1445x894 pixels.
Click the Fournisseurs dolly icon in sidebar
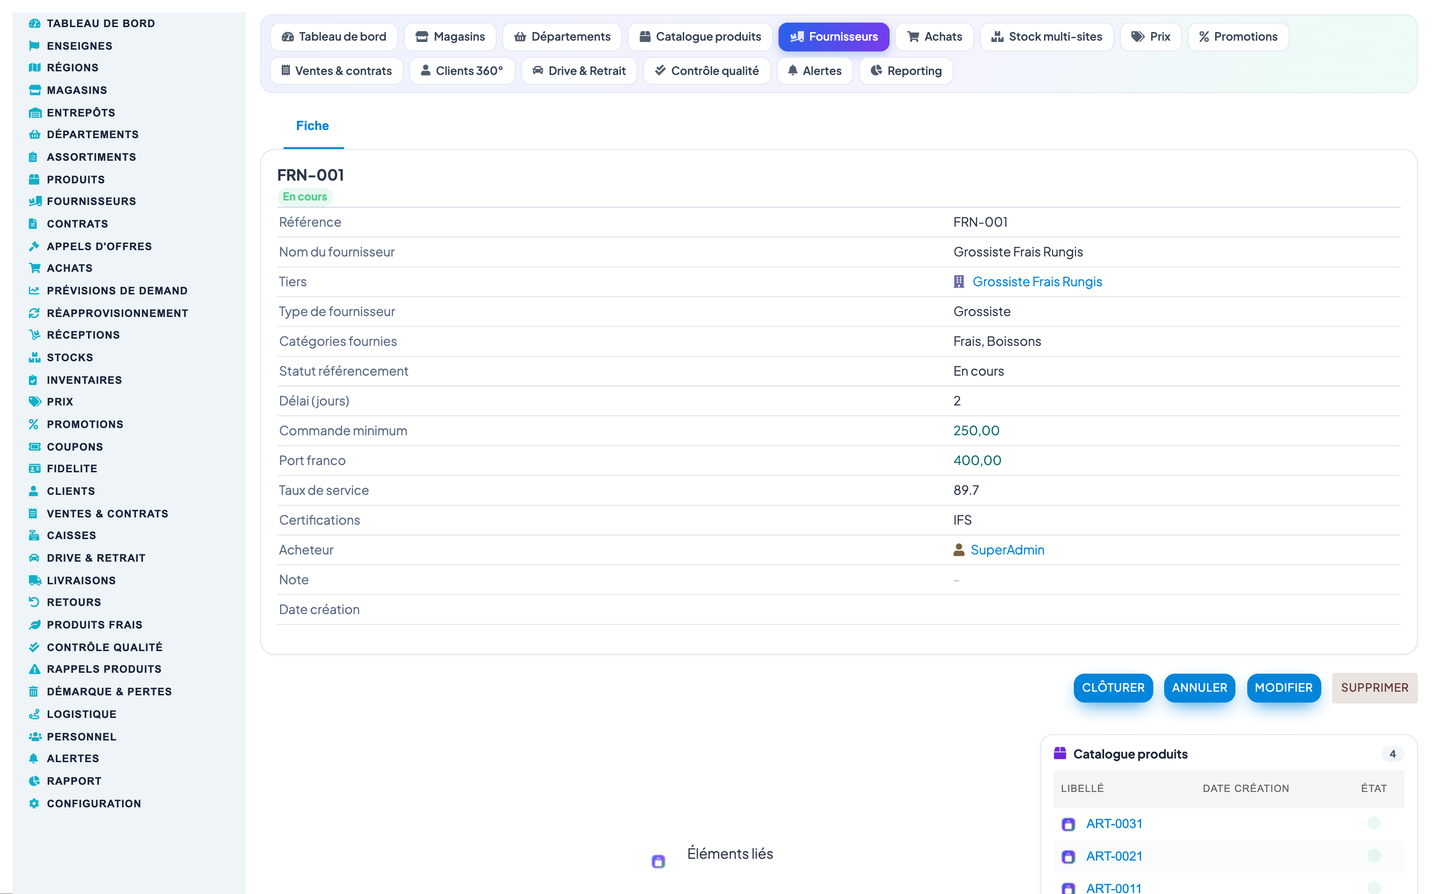[x=35, y=202]
